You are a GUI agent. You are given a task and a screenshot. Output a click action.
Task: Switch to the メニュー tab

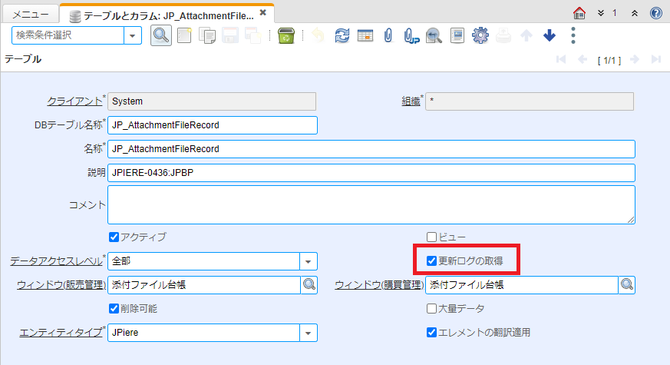pyautogui.click(x=30, y=15)
